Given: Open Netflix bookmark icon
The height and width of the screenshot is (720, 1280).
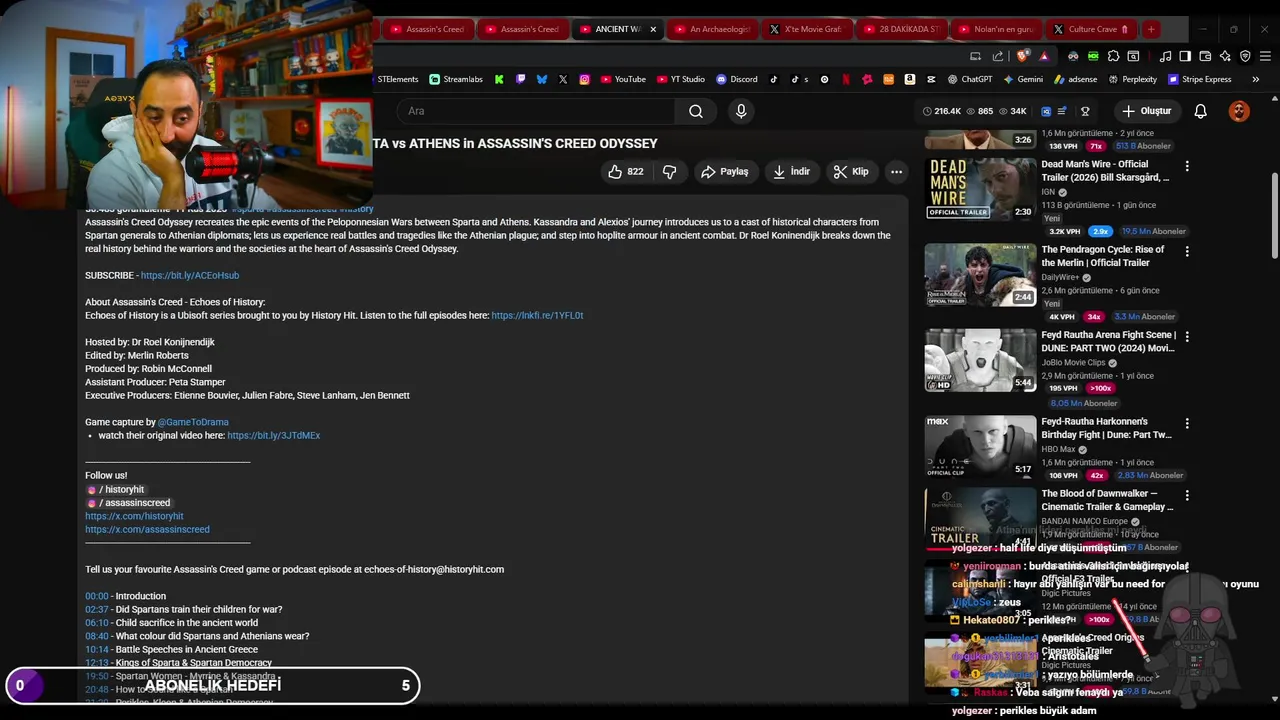Looking at the screenshot, I should 846,79.
